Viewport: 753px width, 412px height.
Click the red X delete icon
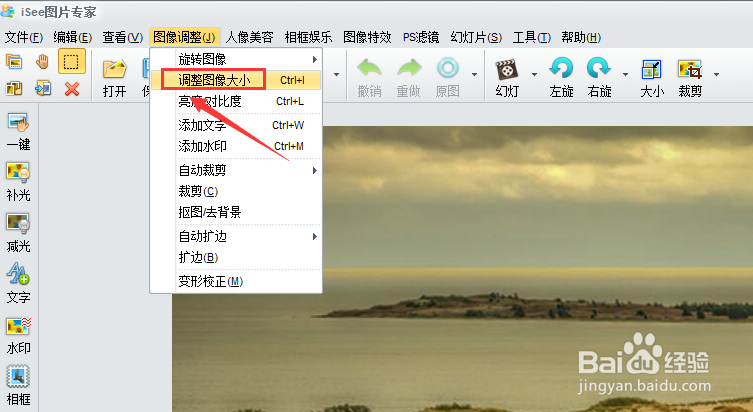tap(72, 89)
